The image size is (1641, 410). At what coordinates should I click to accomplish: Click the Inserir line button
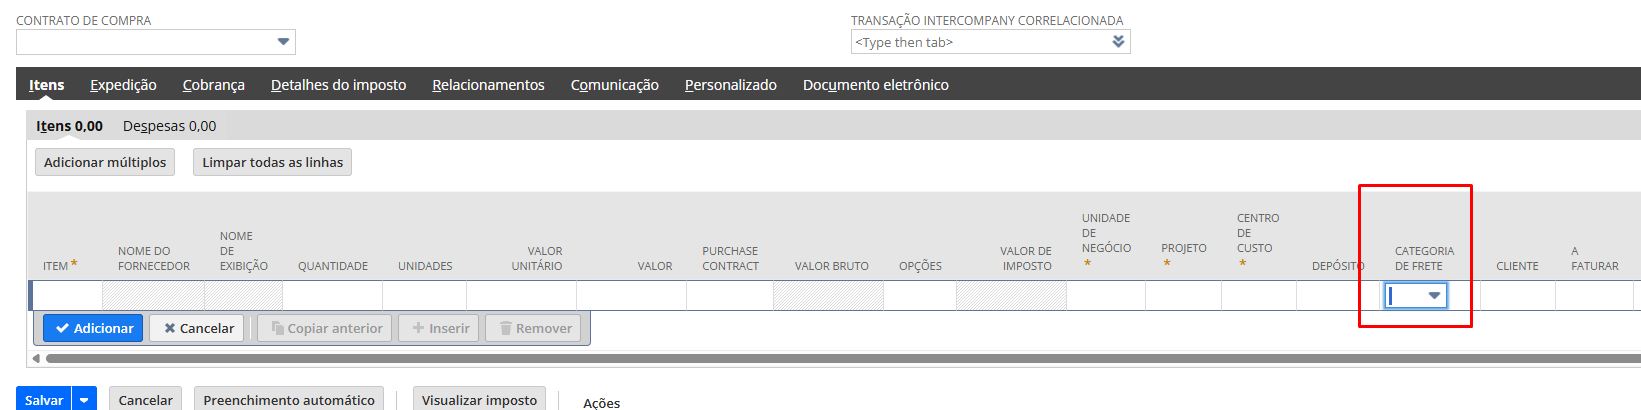tap(439, 328)
